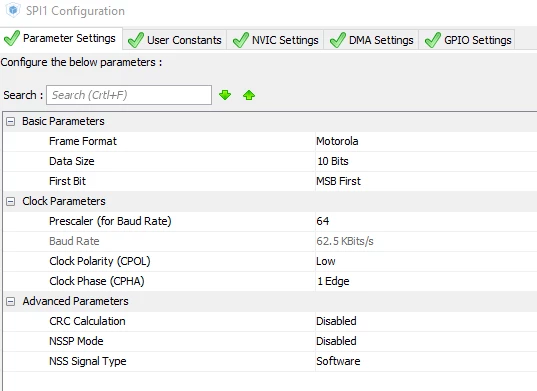
Task: Click the green up arrow search-previous icon
Action: pyautogui.click(x=249, y=95)
